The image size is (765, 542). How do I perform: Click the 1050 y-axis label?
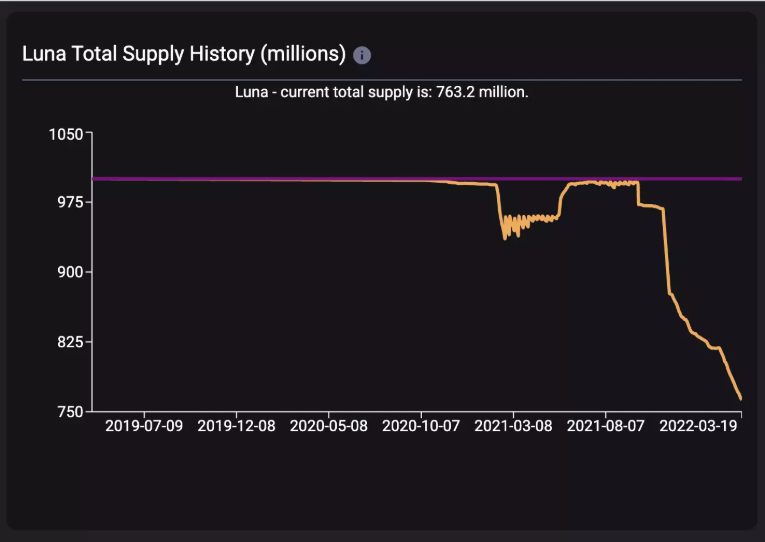(x=66, y=134)
